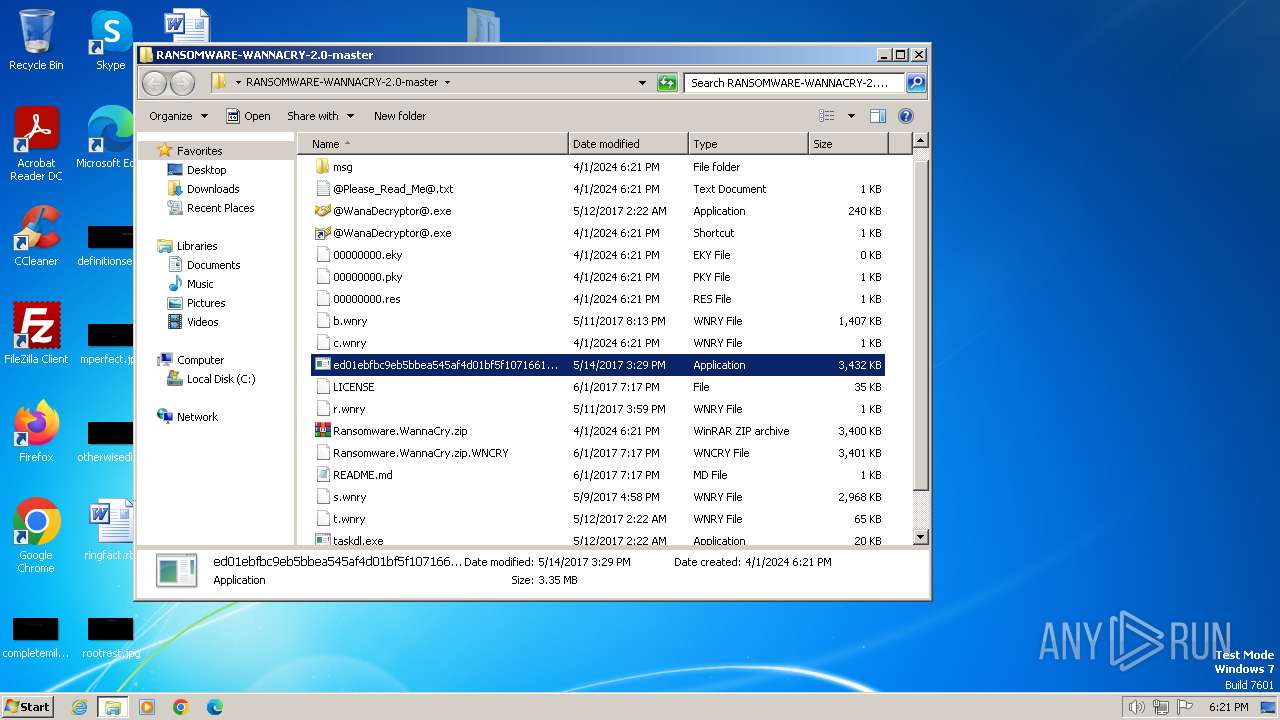
Task: Select Favorites in navigation pane
Action: 199,151
